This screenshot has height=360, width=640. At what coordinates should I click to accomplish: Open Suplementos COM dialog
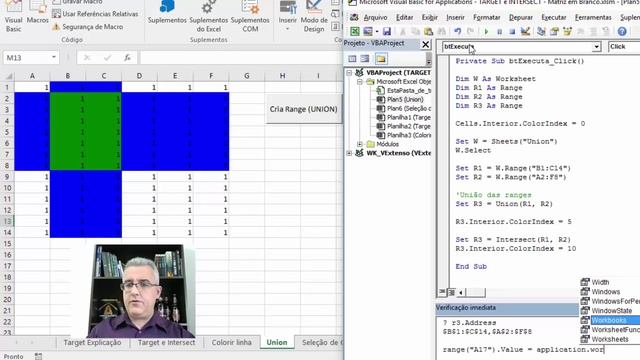pyautogui.click(x=250, y=16)
